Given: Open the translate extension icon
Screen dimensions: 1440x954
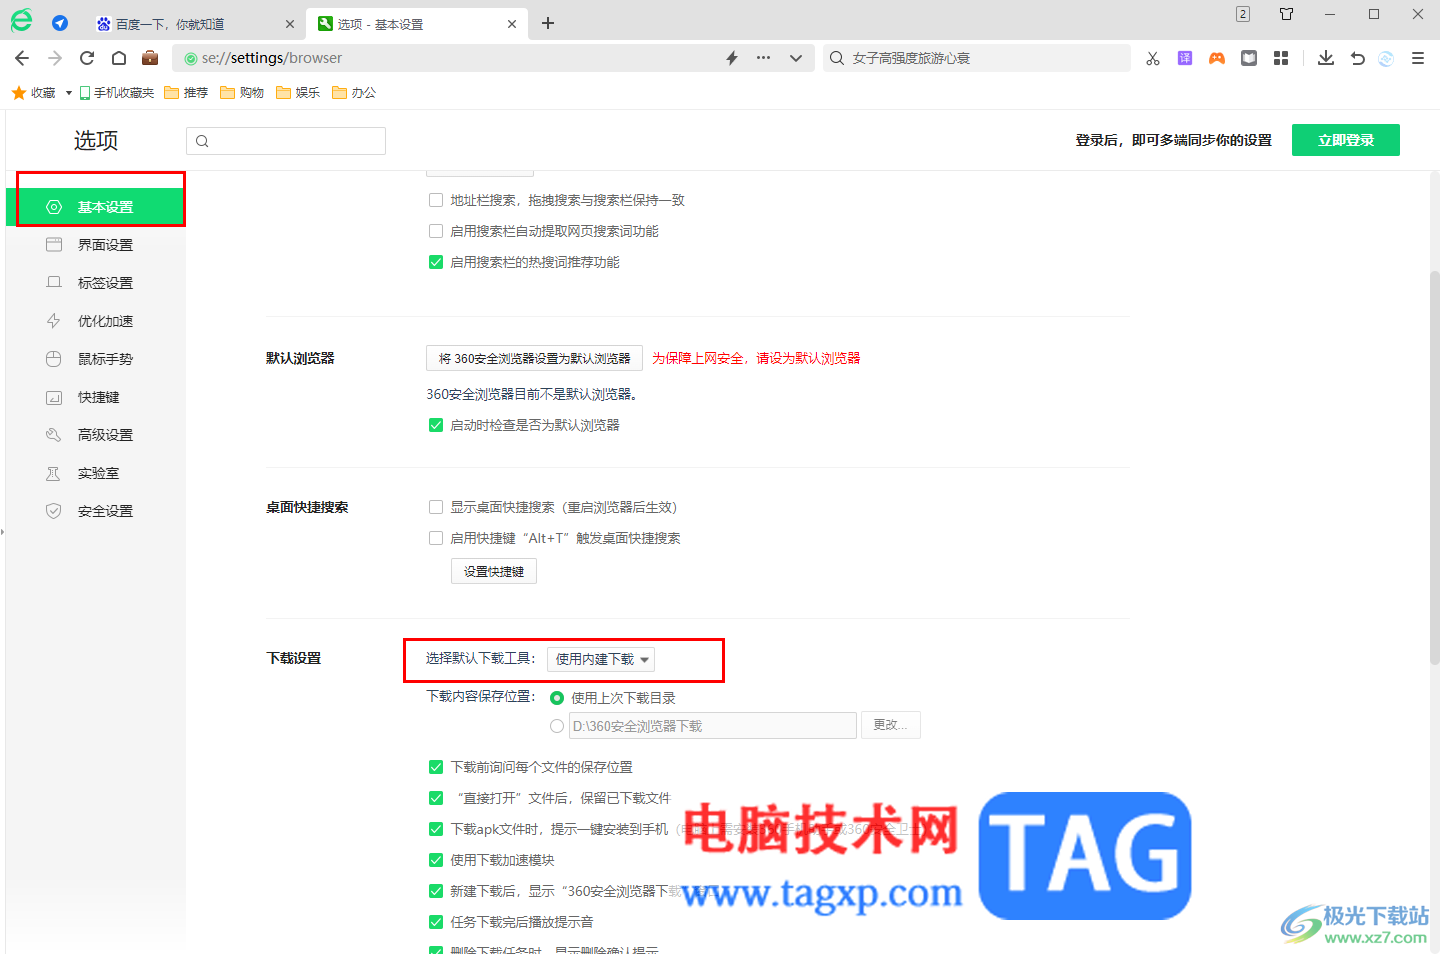Looking at the screenshot, I should [x=1185, y=58].
